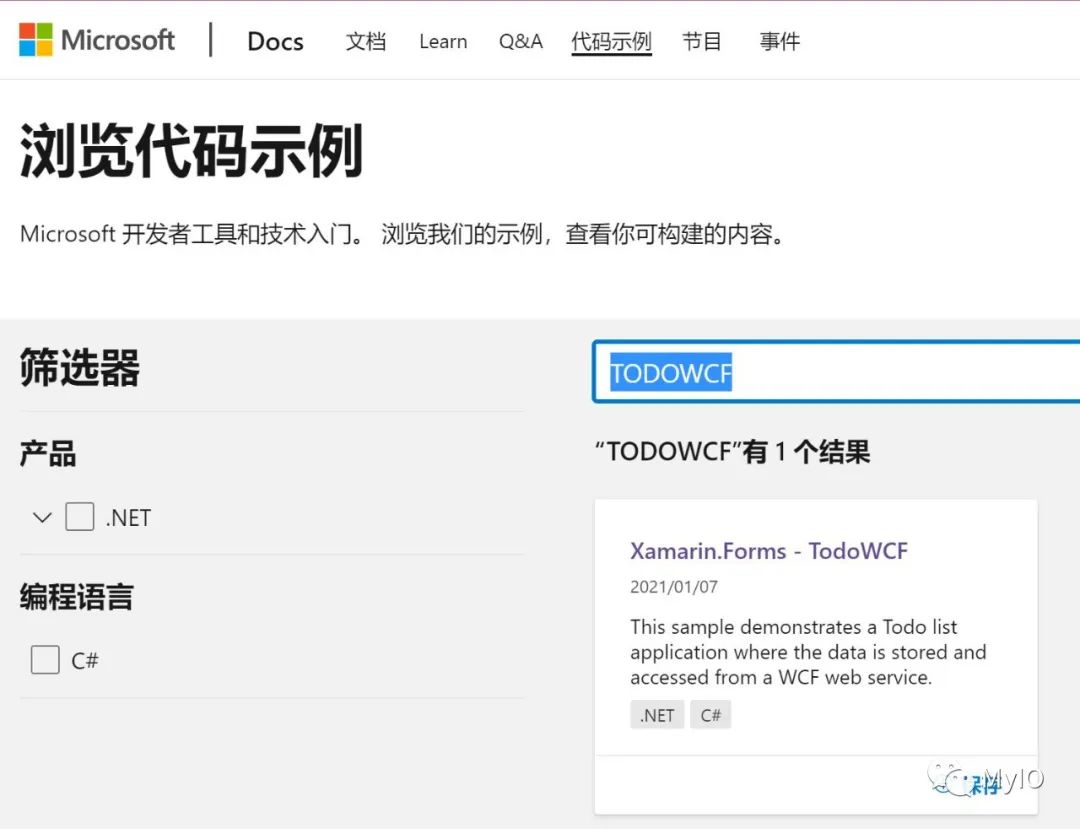The width and height of the screenshot is (1080, 829).
Task: Click the TODOWCF search field
Action: pyautogui.click(x=836, y=372)
